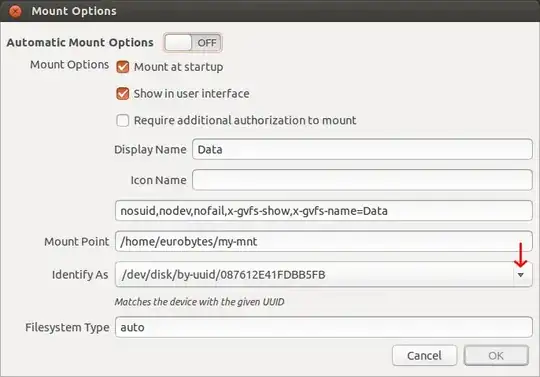
Task: Click the Automatic Mount Options heading label
Action: pos(80,43)
